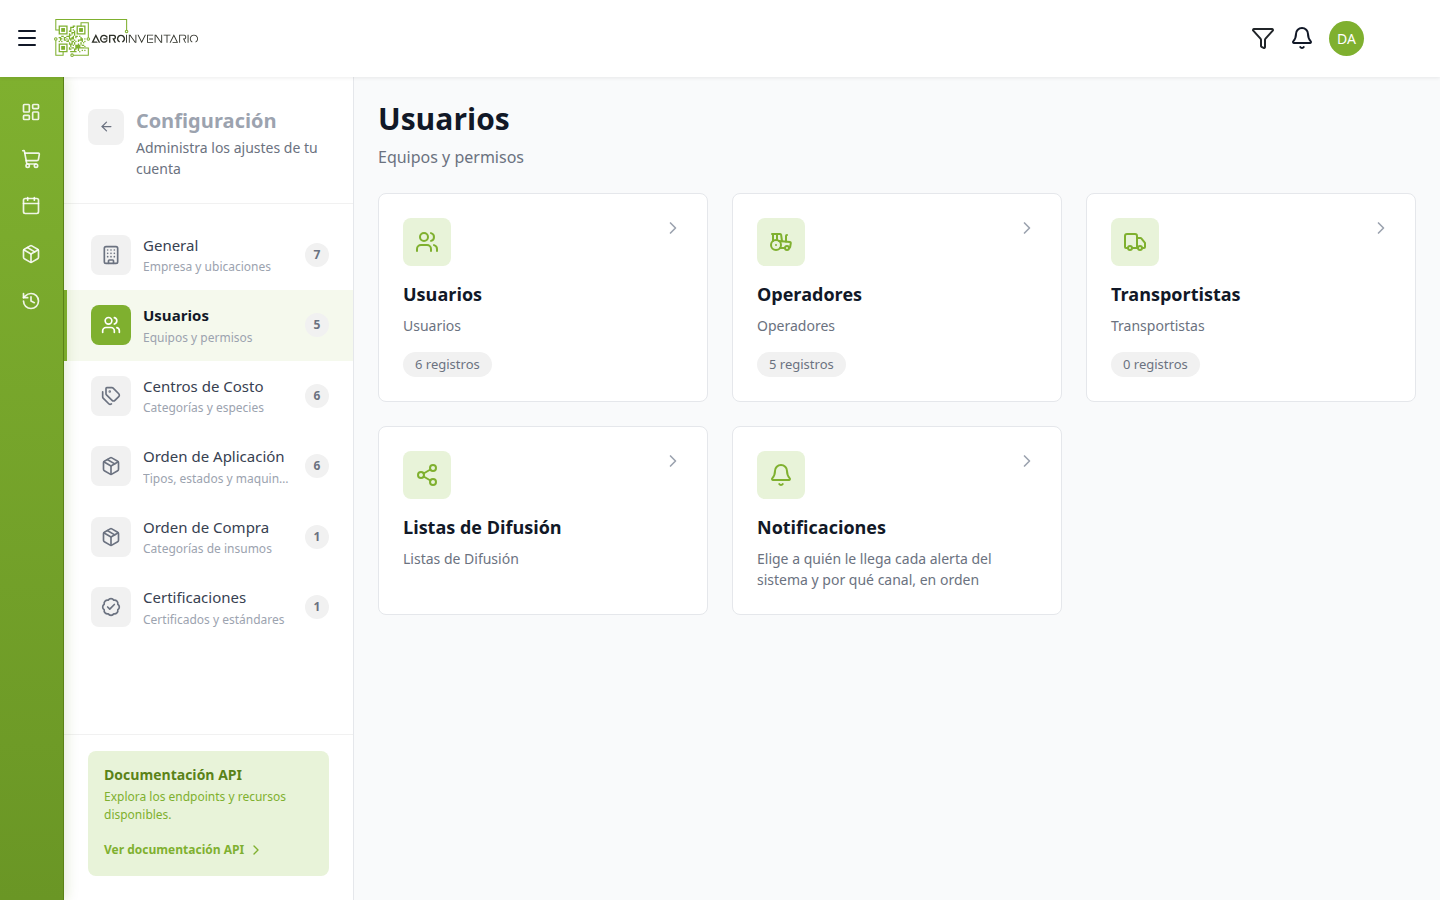Select Usuarios in the settings menu
1440x900 pixels.
tap(209, 326)
